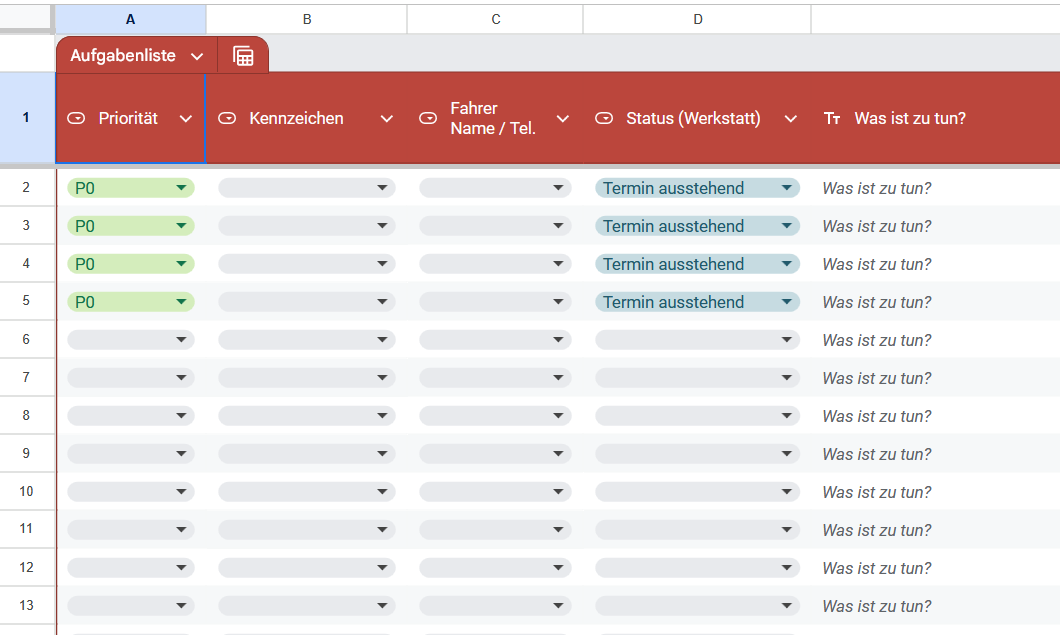Select row 13 header number

coord(26,605)
